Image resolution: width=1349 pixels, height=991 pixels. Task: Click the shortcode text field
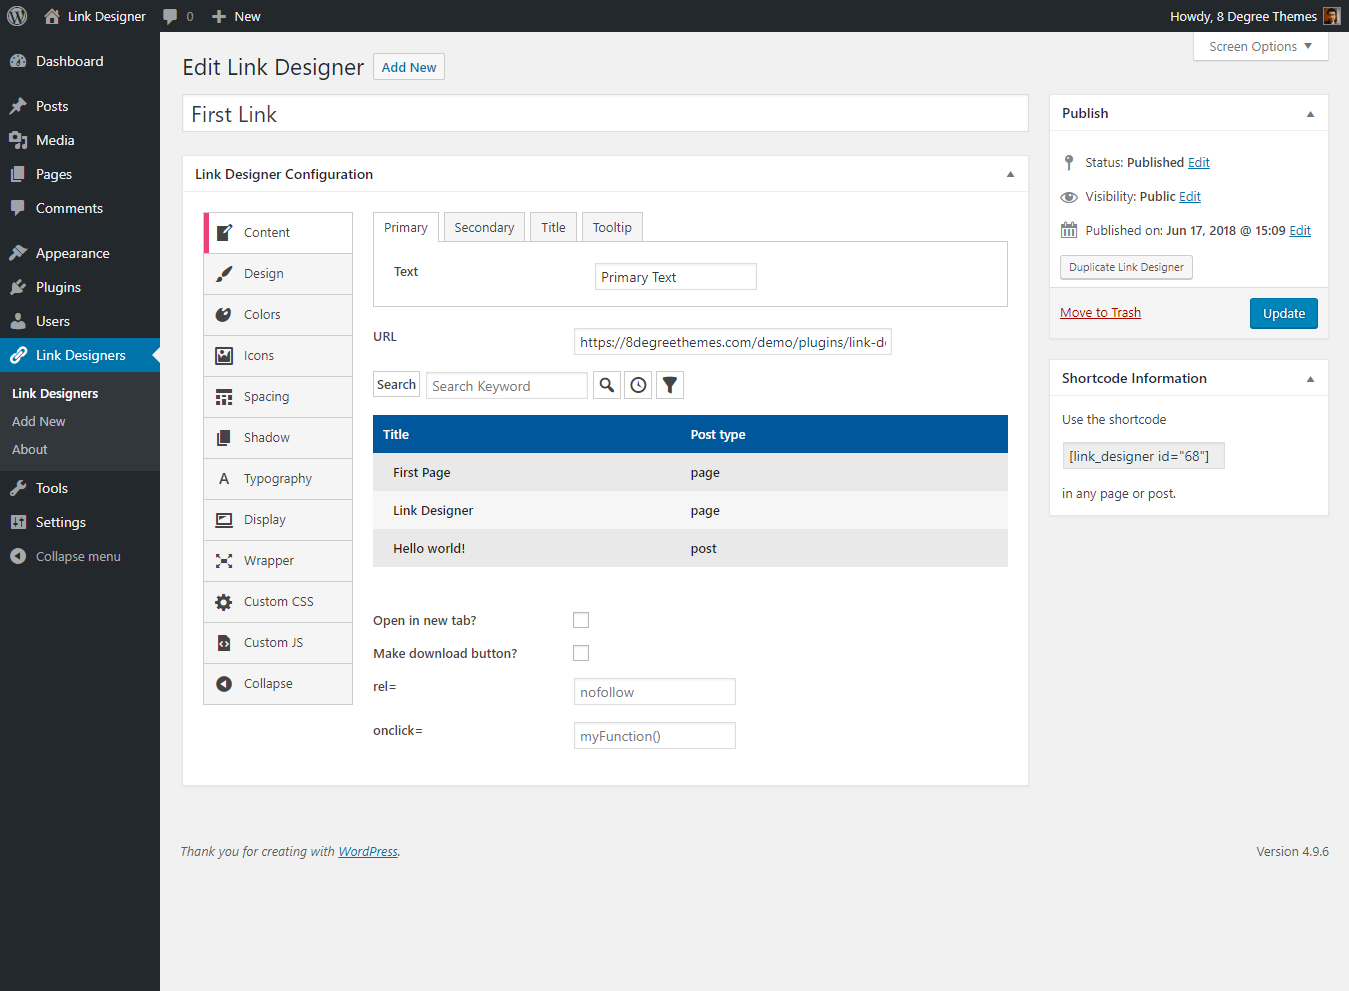(1143, 456)
